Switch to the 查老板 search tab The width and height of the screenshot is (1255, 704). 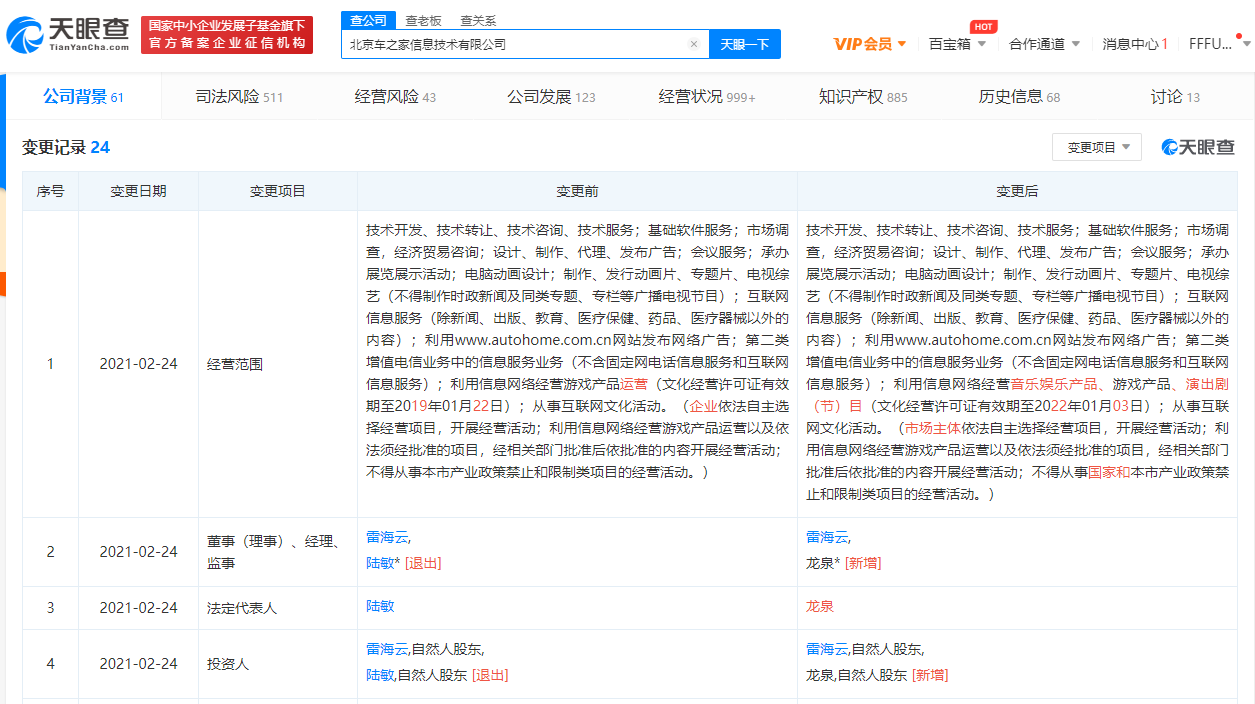(x=424, y=20)
